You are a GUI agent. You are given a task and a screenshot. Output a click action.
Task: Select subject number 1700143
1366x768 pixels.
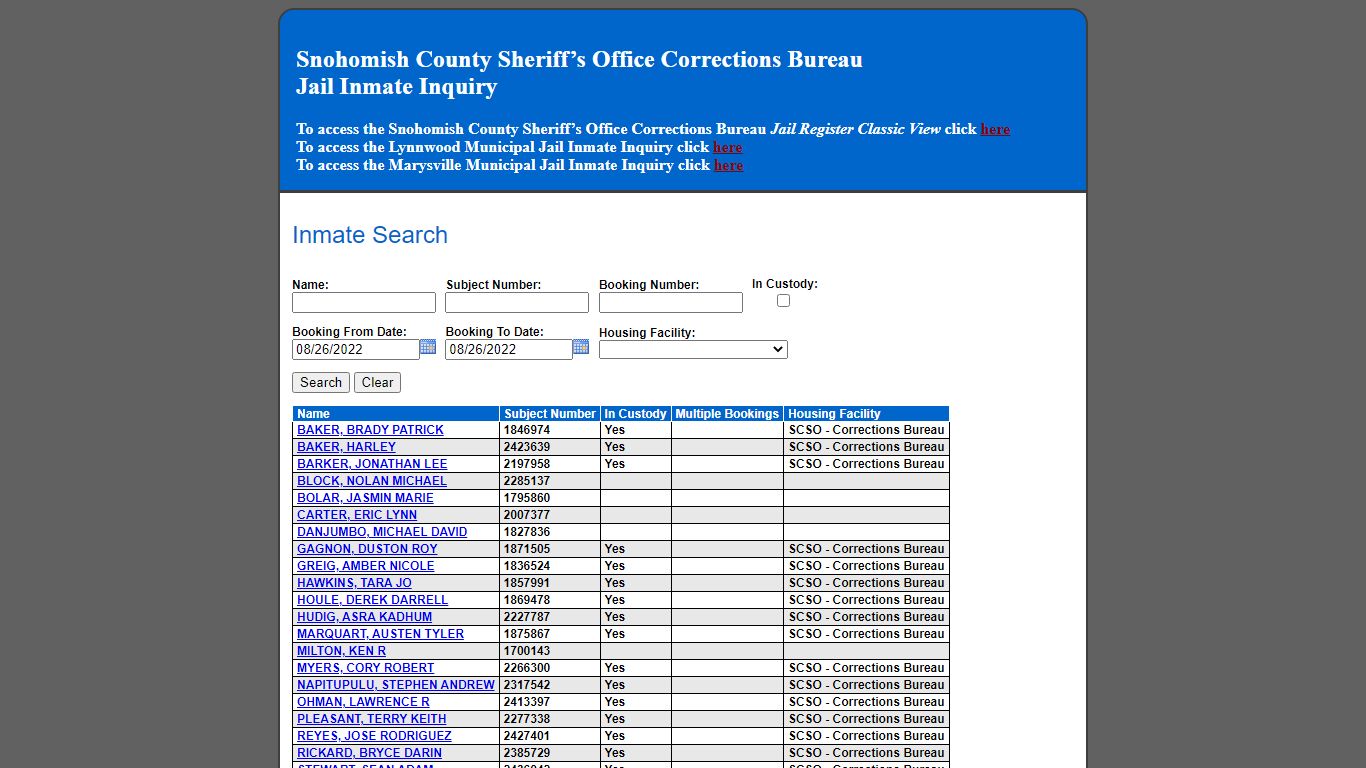[x=527, y=651]
